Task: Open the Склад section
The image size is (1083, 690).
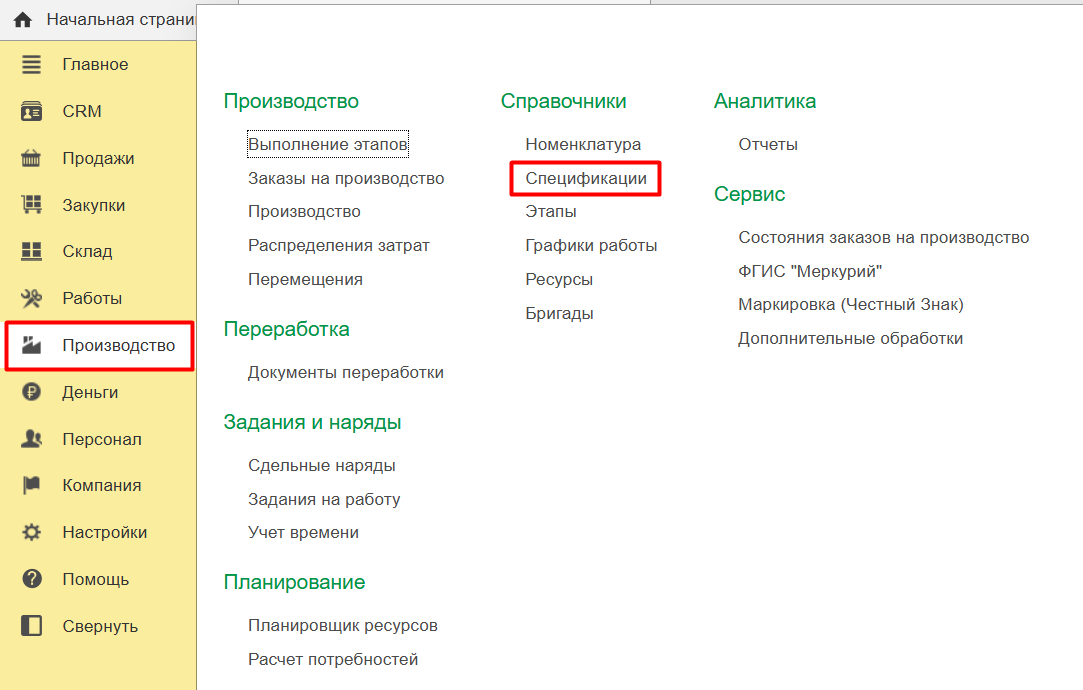Action: pos(87,251)
